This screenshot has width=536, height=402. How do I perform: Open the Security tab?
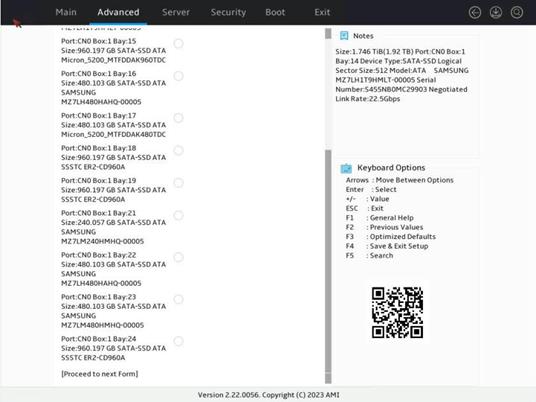click(228, 12)
